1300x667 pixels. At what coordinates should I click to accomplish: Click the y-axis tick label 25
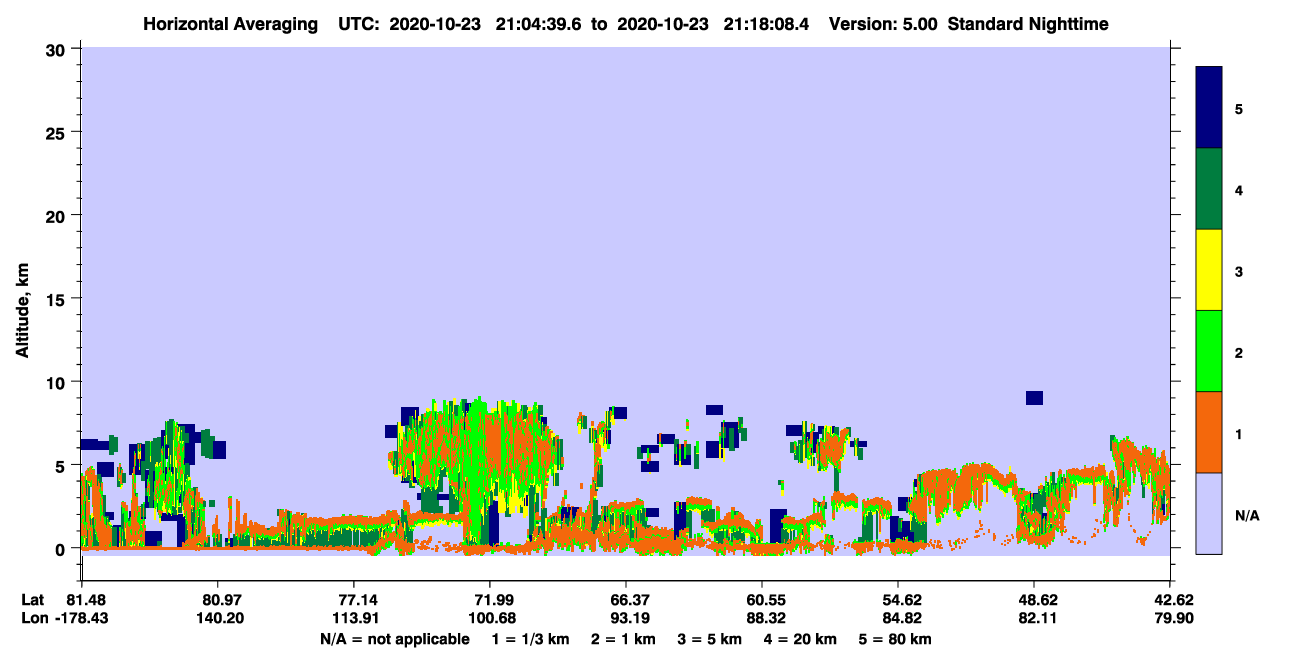tap(58, 132)
